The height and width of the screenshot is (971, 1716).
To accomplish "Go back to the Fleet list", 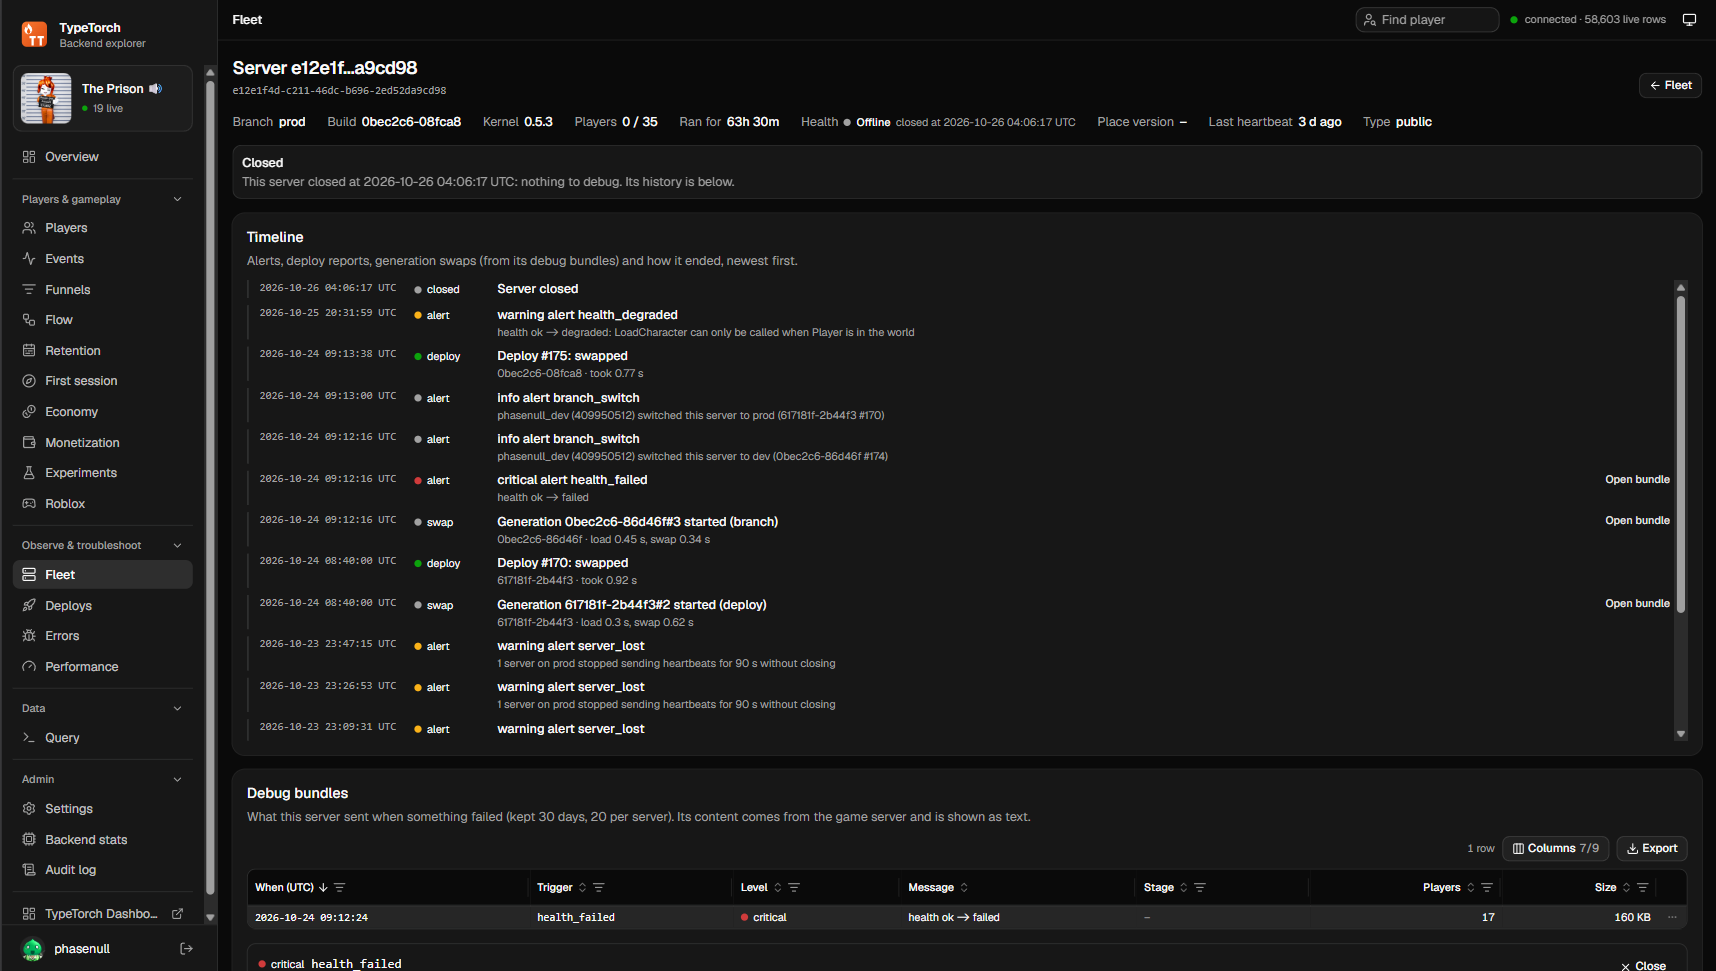I will (1670, 86).
